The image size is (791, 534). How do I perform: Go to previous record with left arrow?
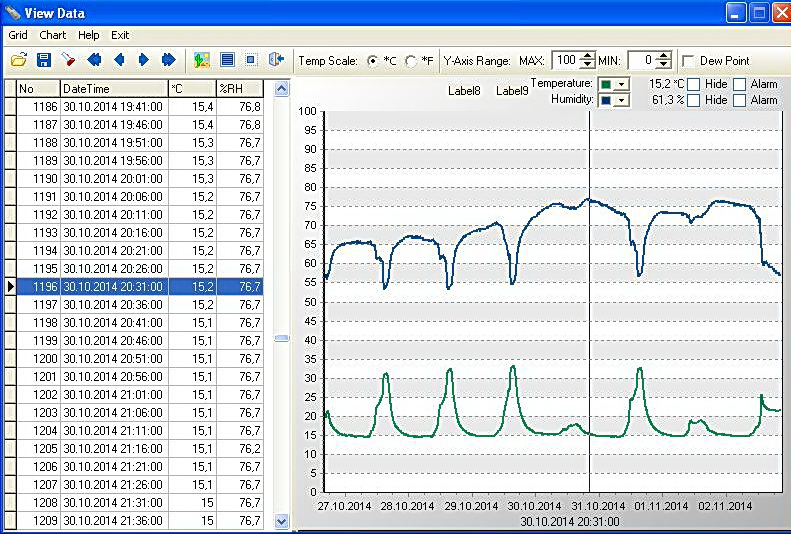coord(119,60)
